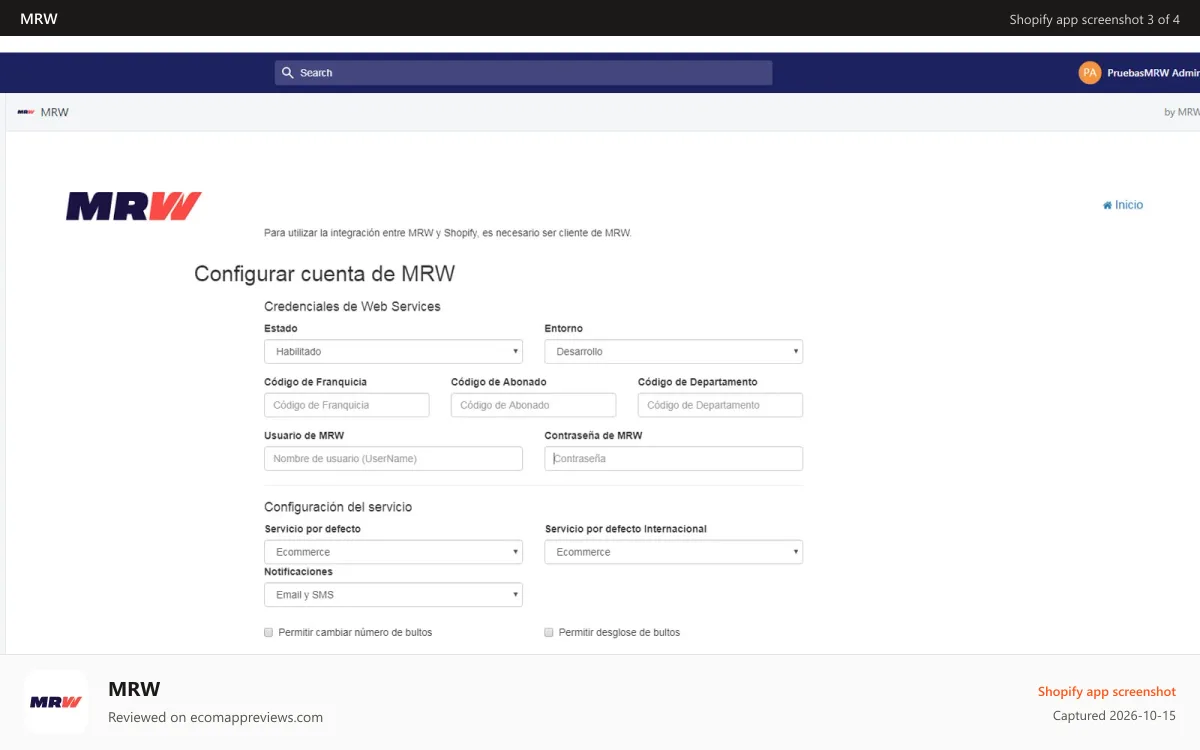Open the Notificaciones dropdown
Image resolution: width=1200 pixels, height=750 pixels.
click(393, 595)
